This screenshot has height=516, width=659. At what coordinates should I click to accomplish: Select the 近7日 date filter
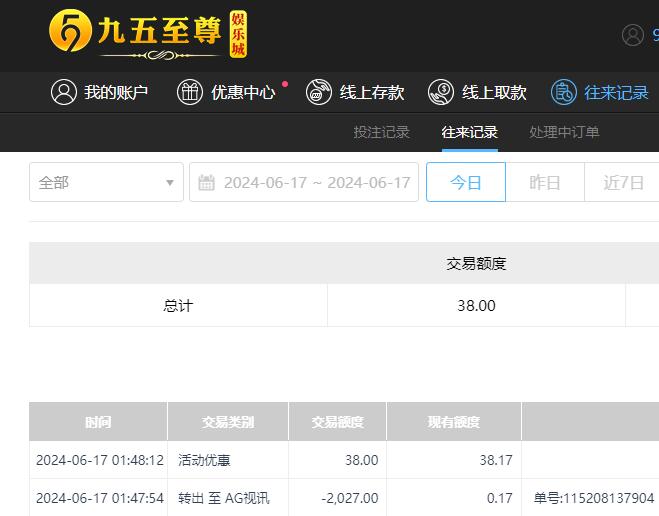[624, 182]
